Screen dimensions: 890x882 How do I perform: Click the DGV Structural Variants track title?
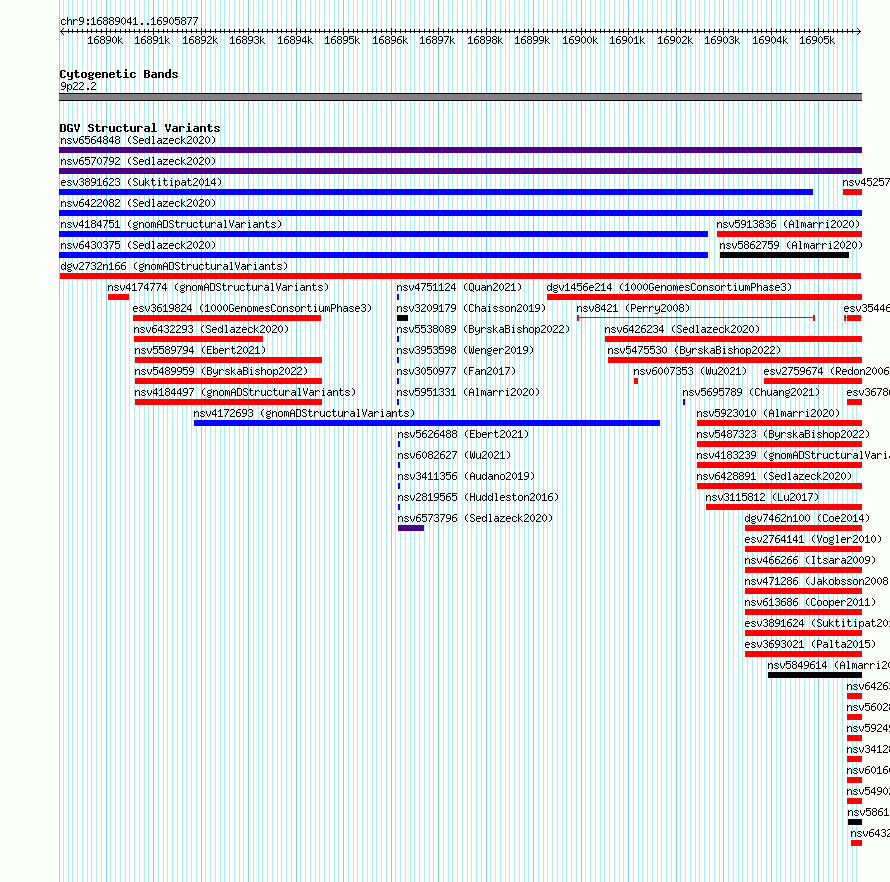click(140, 128)
